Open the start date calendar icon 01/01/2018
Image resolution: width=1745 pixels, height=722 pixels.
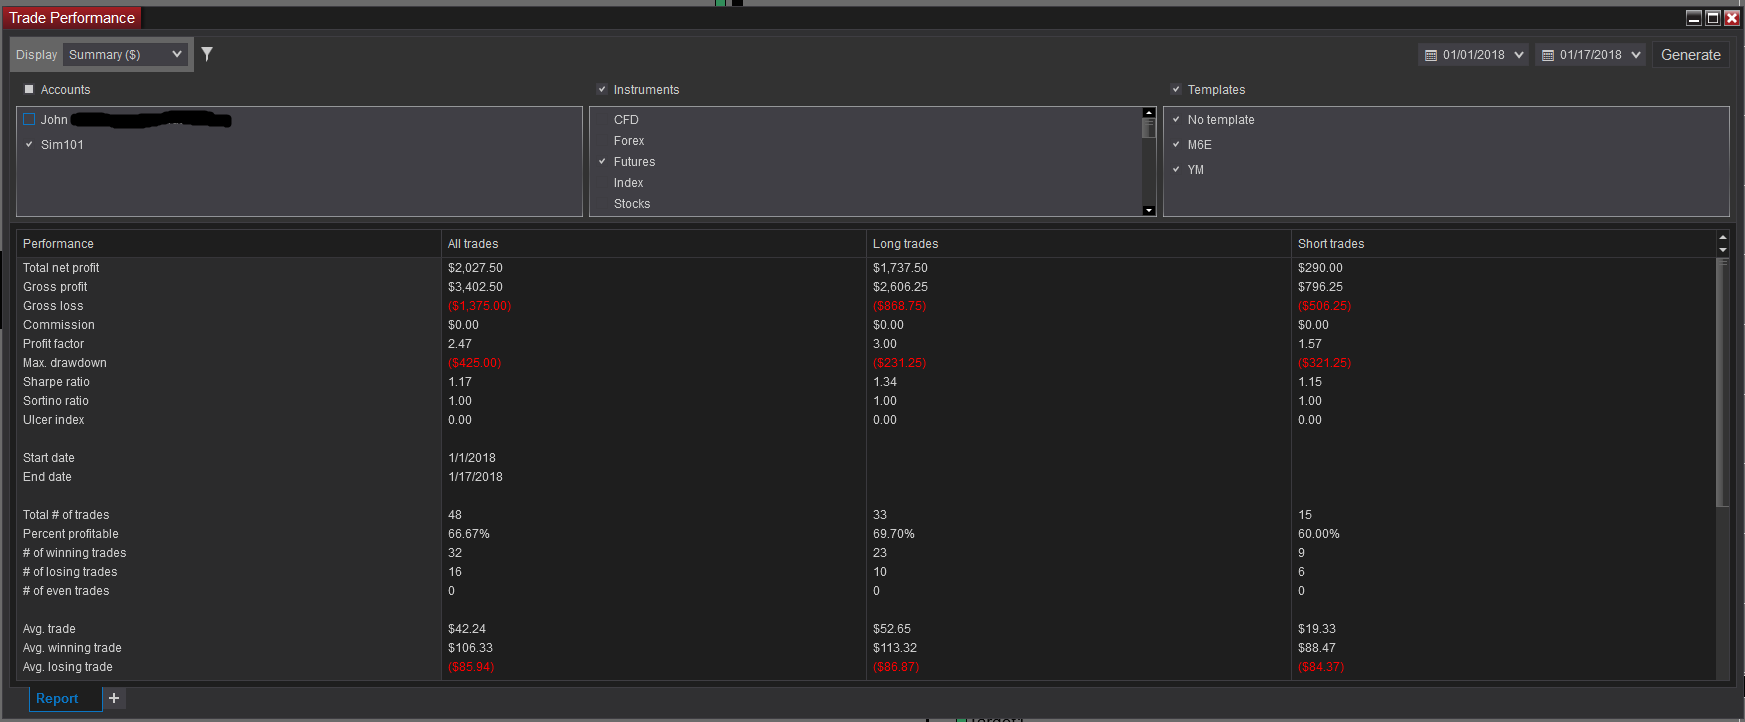[1431, 55]
